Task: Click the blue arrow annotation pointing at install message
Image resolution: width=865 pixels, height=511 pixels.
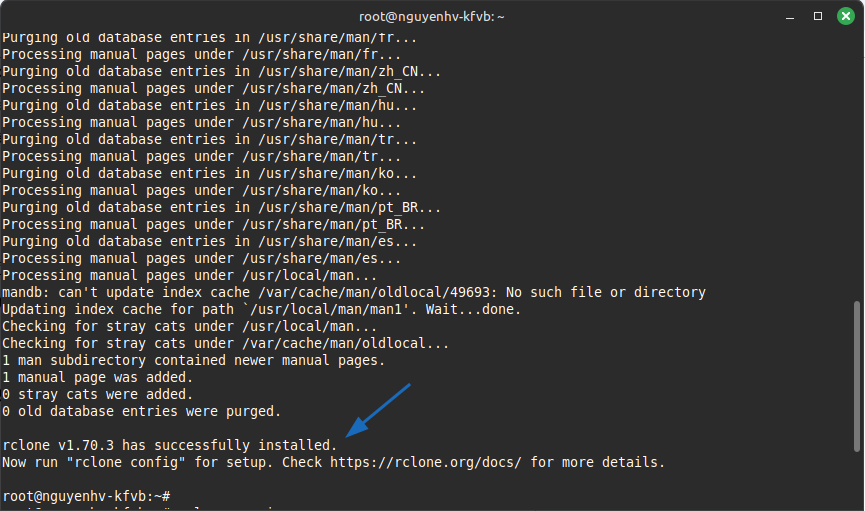Action: 377,408
